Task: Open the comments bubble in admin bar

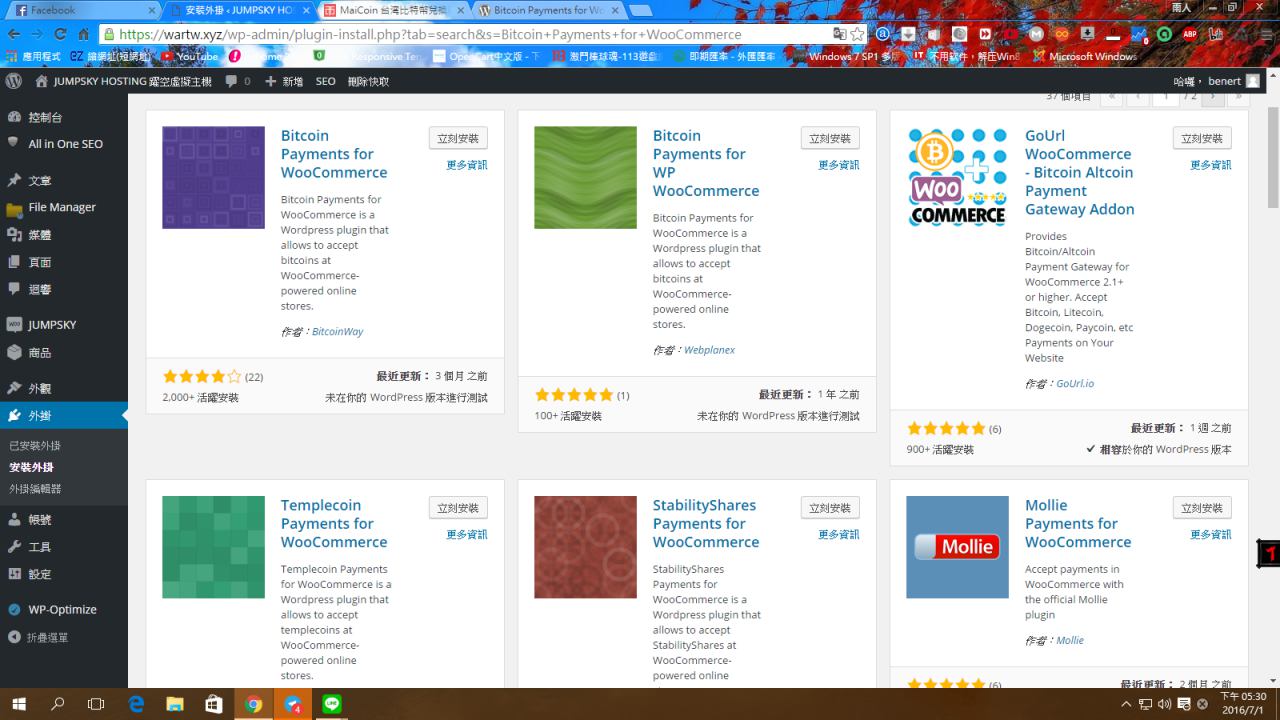Action: (238, 81)
